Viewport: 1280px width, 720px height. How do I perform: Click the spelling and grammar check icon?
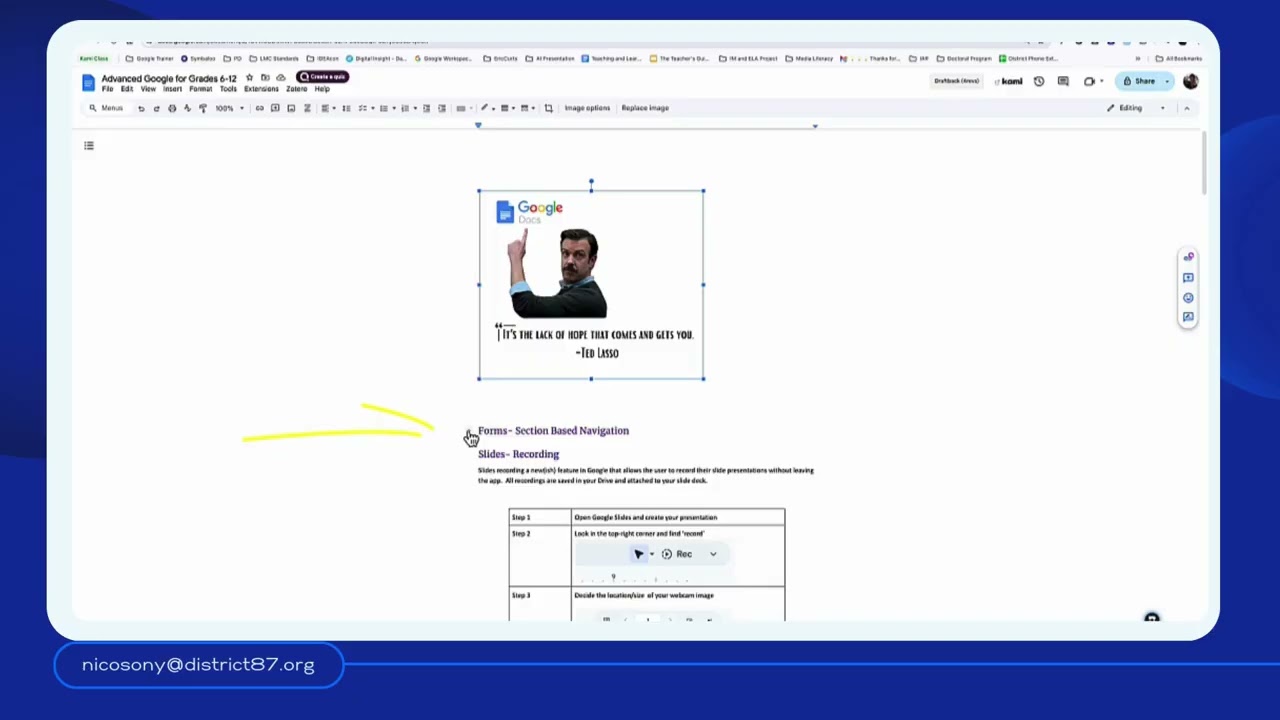tap(187, 108)
